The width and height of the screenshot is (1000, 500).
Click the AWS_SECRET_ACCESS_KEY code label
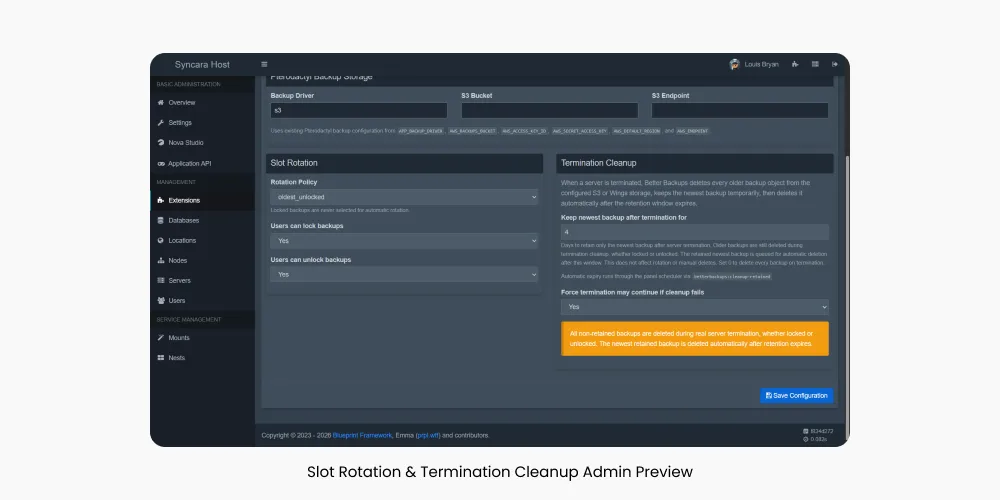click(580, 131)
